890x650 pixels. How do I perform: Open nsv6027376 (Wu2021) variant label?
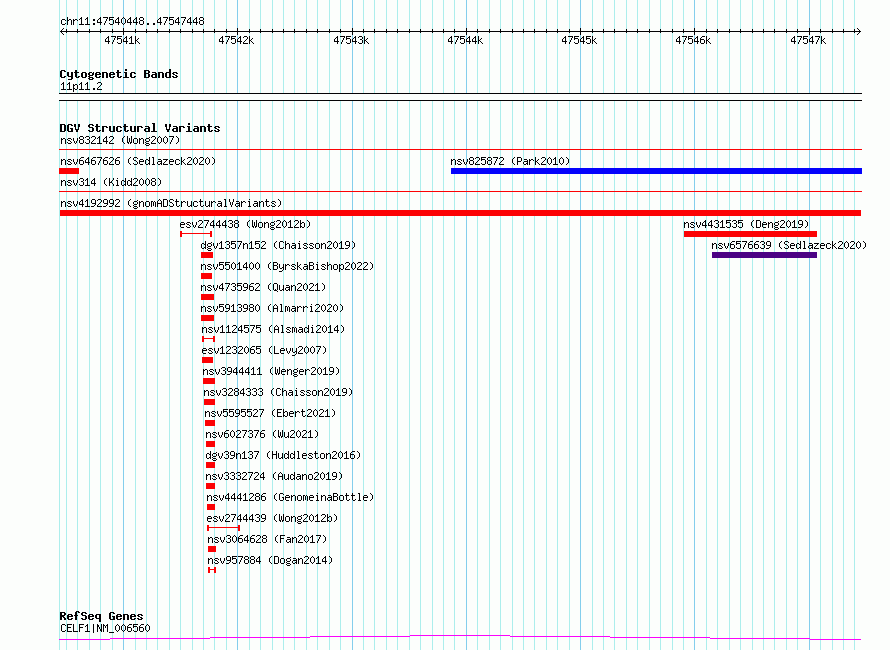pos(262,434)
